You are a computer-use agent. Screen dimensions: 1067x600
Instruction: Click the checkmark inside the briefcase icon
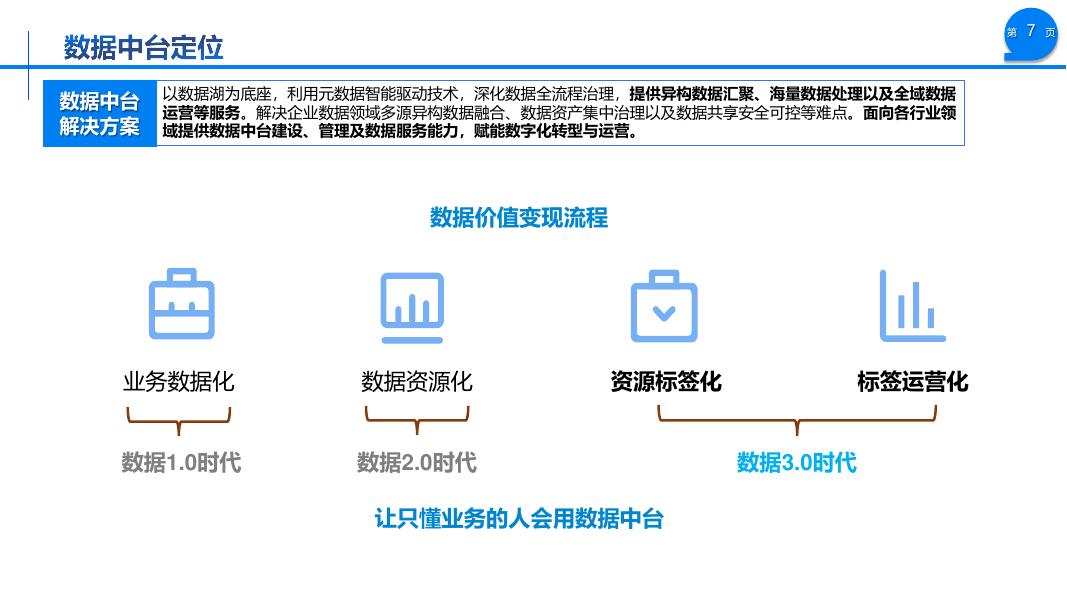point(664,311)
